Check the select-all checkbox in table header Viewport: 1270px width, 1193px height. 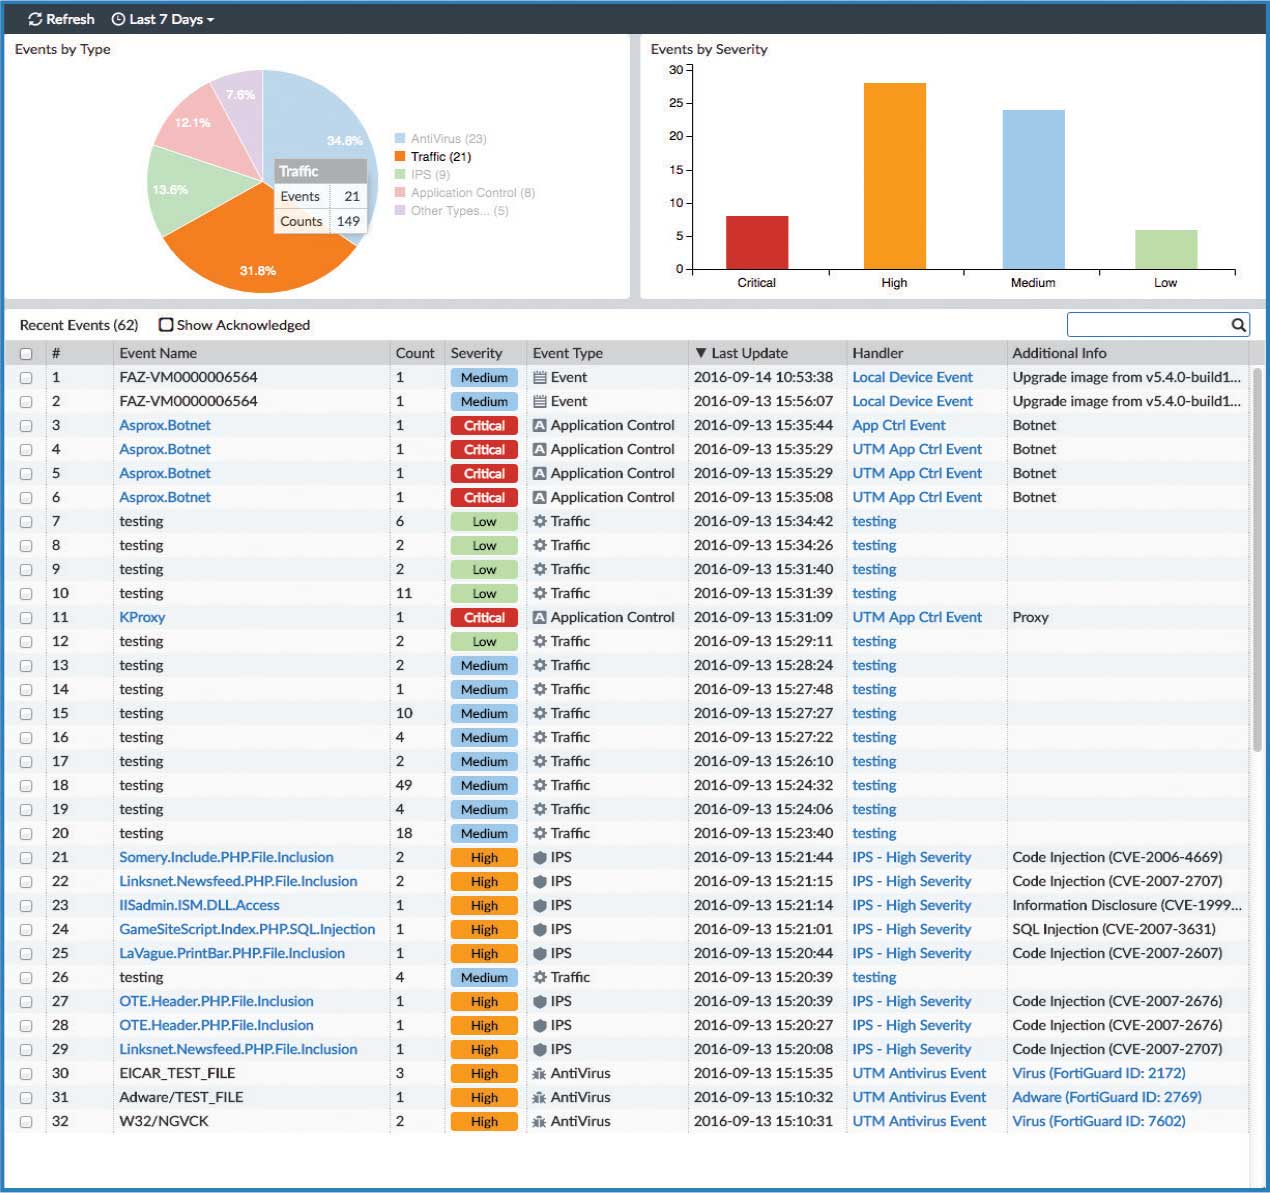point(26,354)
